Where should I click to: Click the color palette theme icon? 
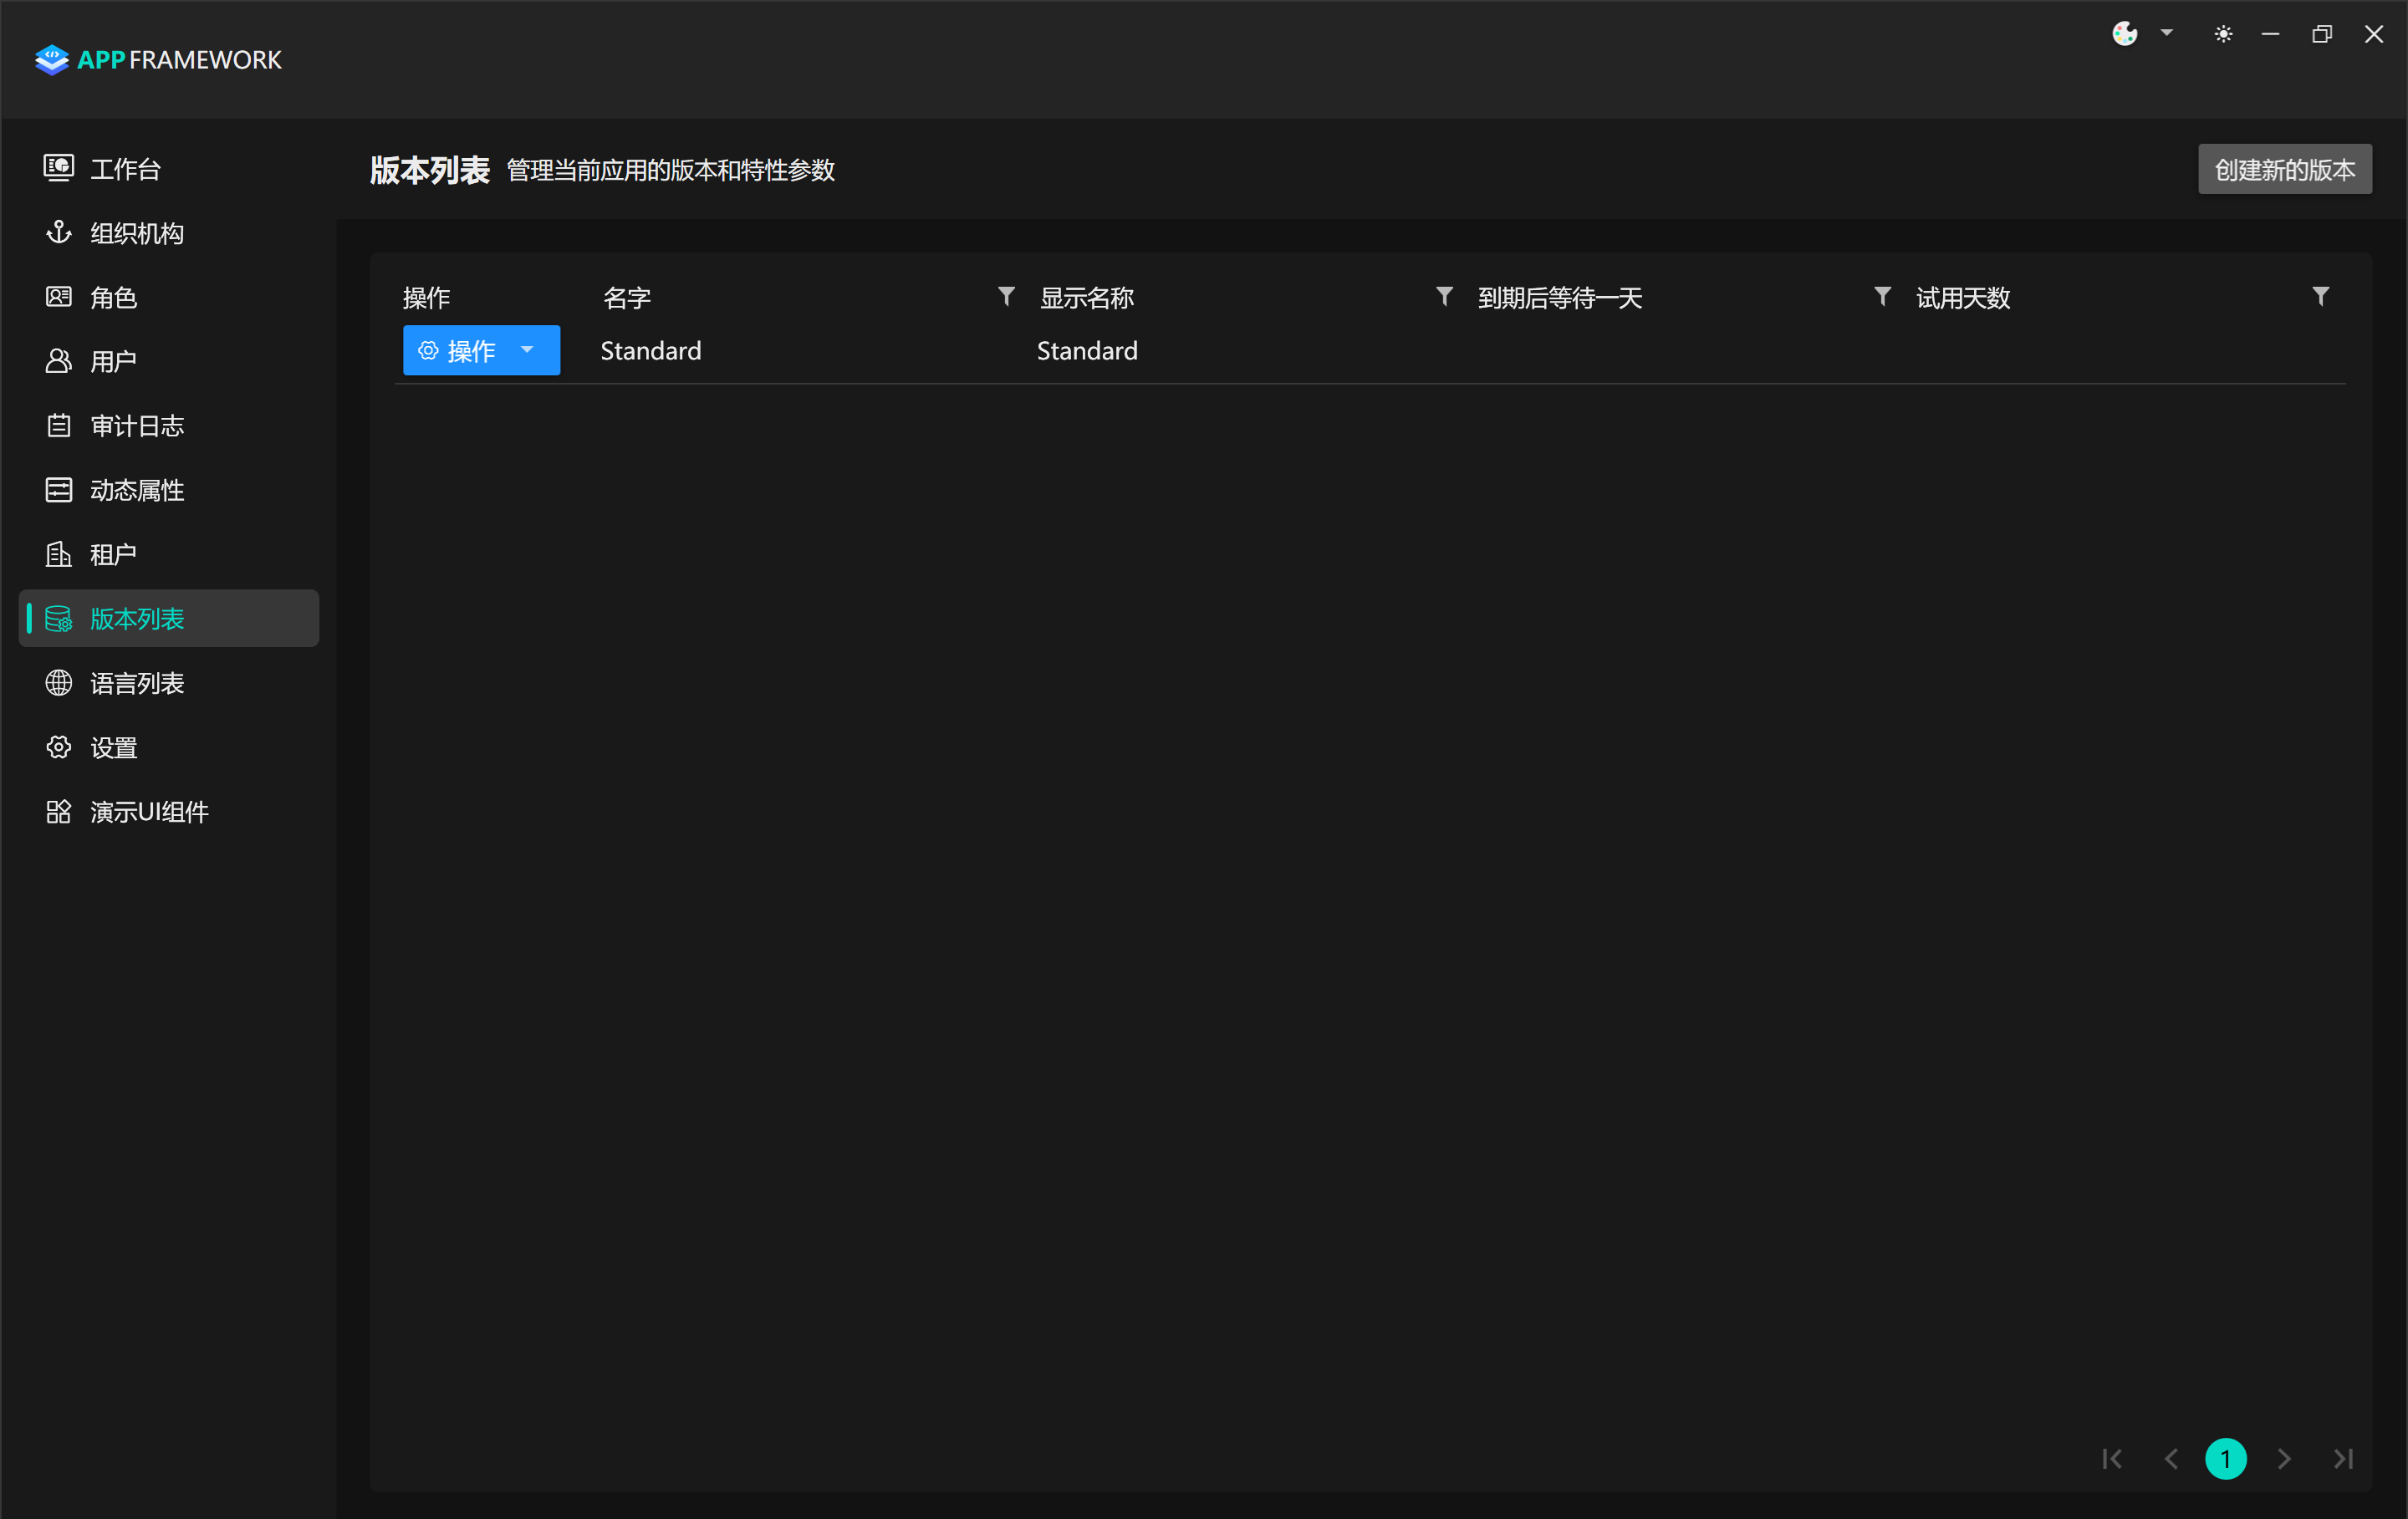[2125, 34]
